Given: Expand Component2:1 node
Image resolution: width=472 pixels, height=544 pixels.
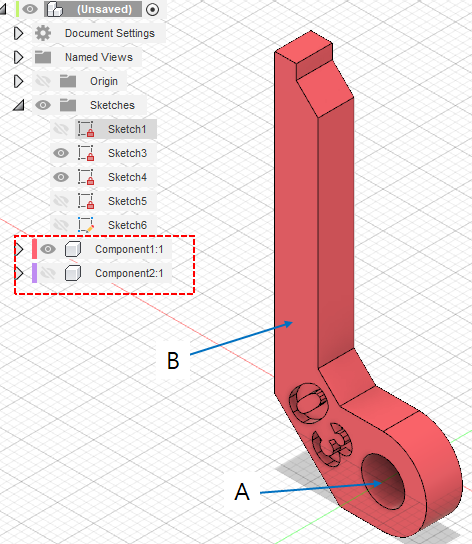Looking at the screenshot, I should [x=19, y=273].
